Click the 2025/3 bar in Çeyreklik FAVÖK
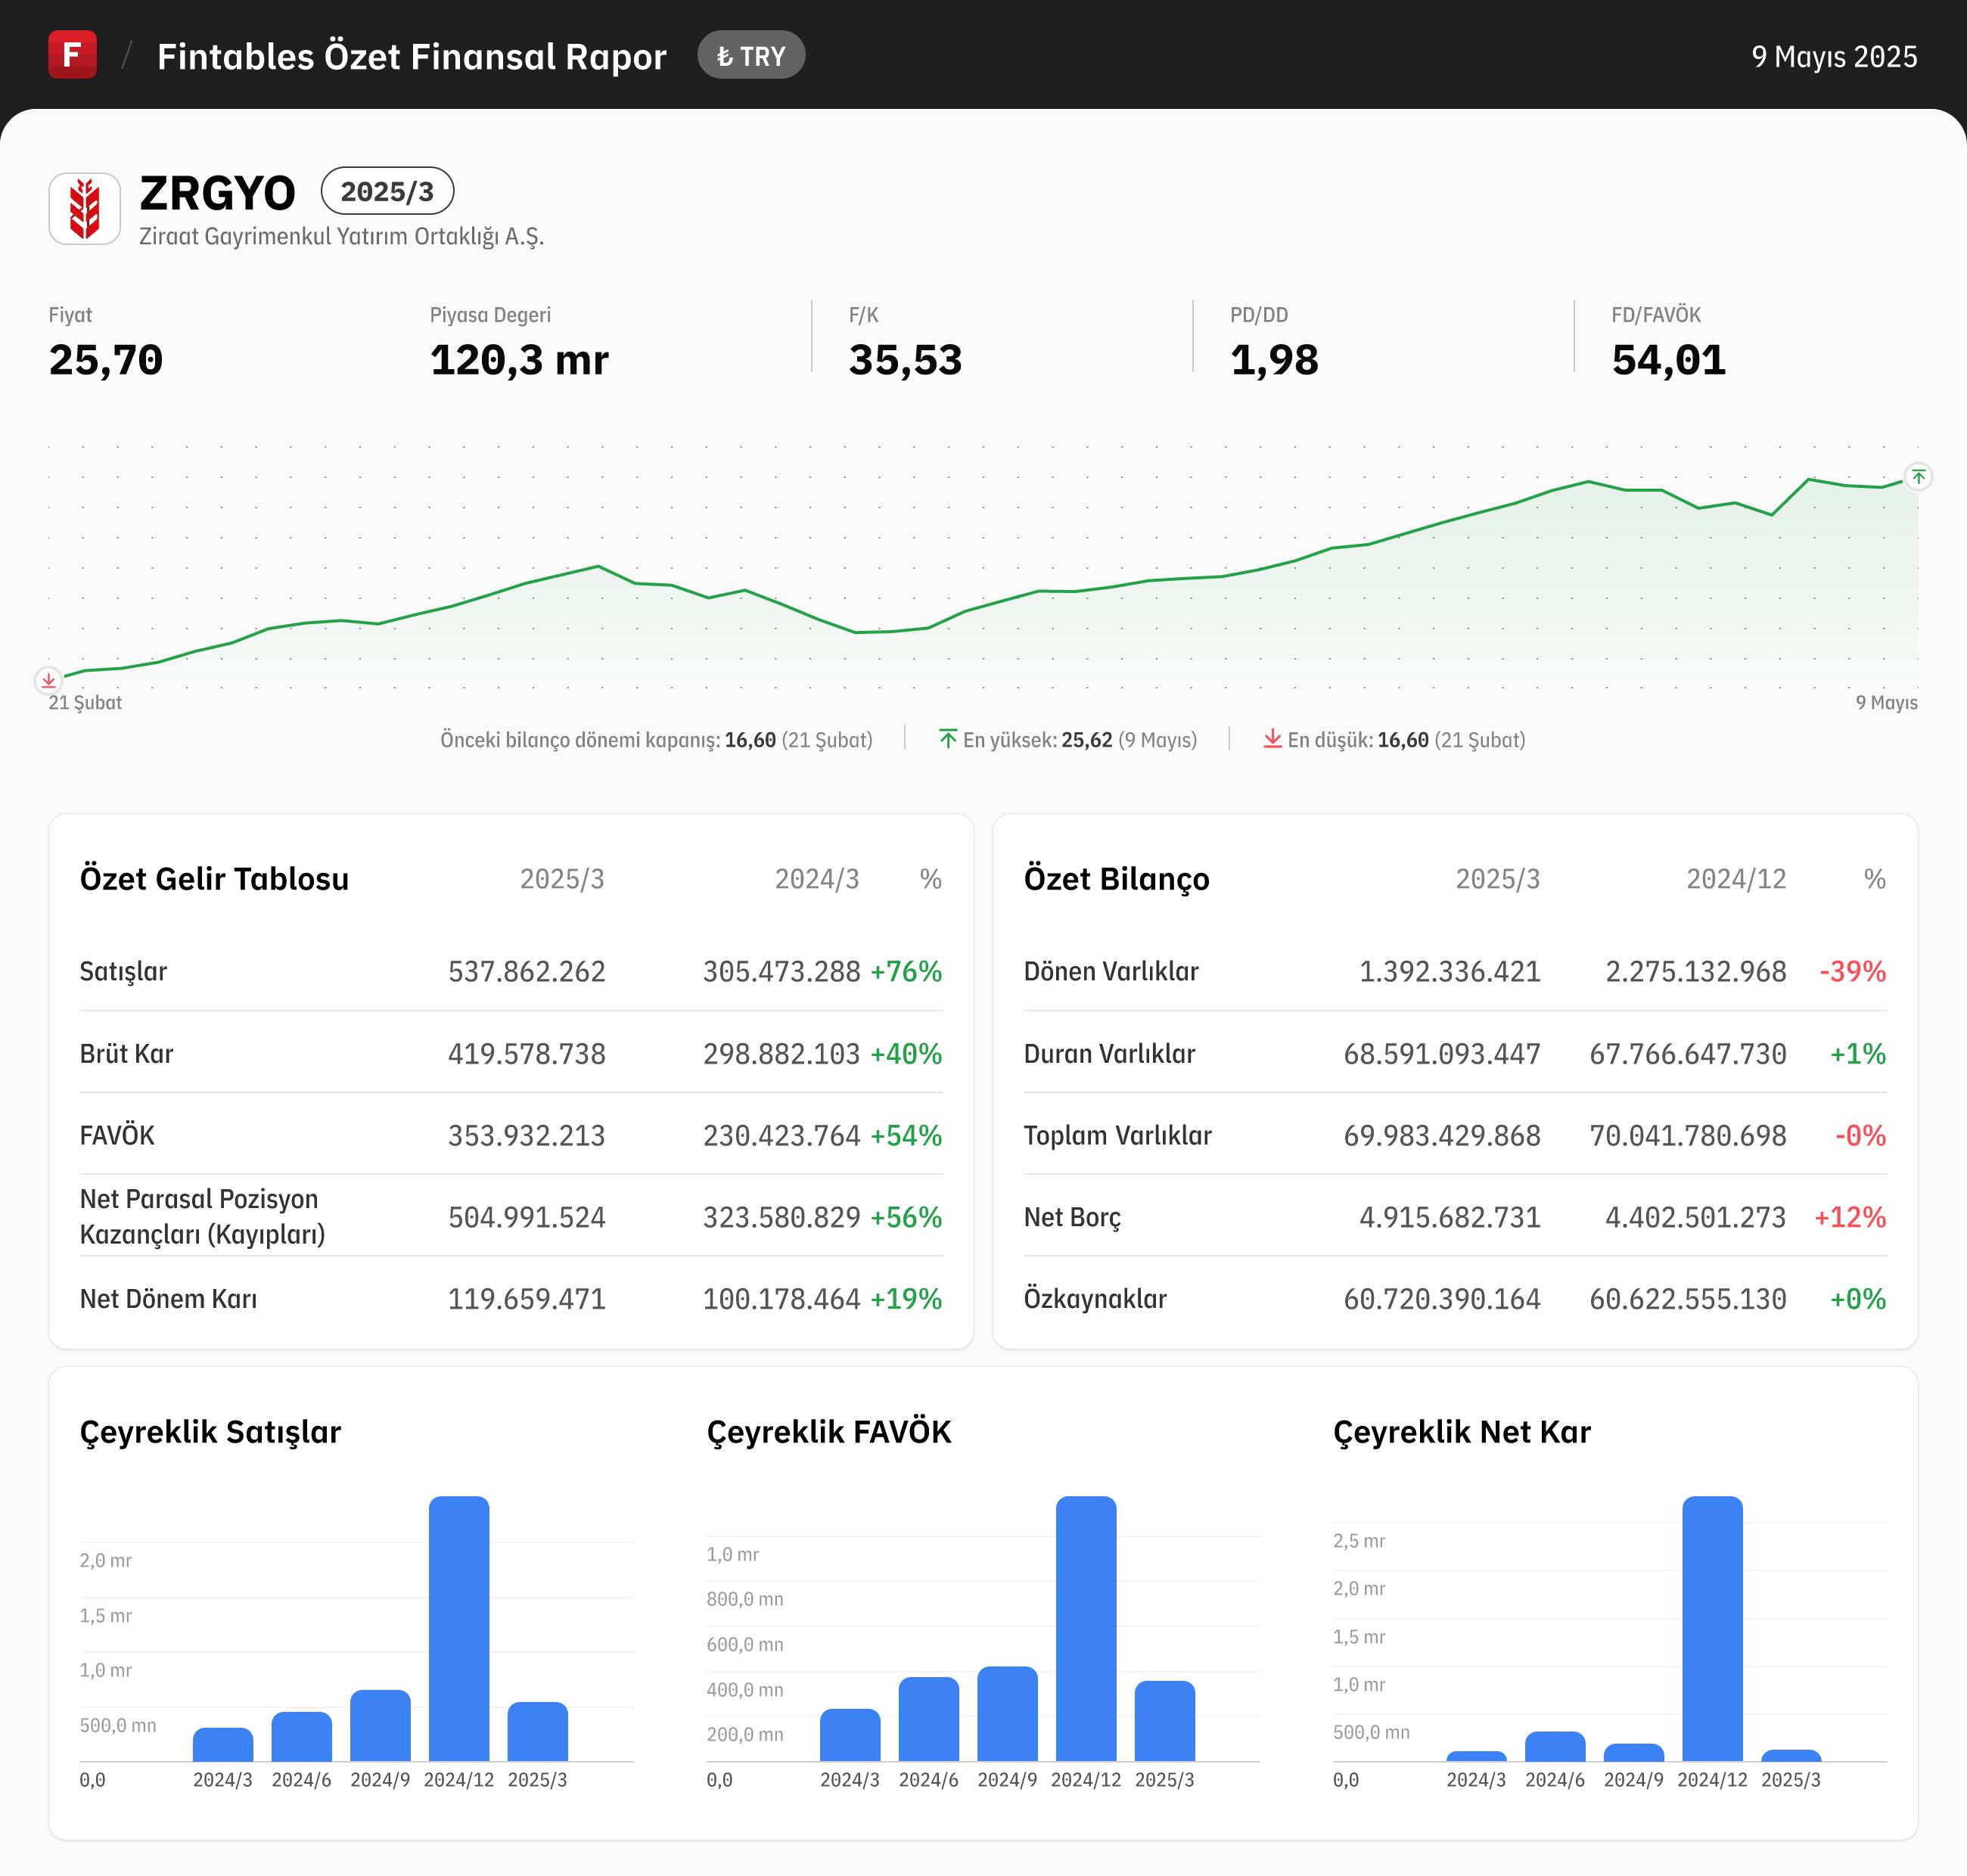This screenshot has height=1876, width=1967. pyautogui.click(x=1165, y=1721)
